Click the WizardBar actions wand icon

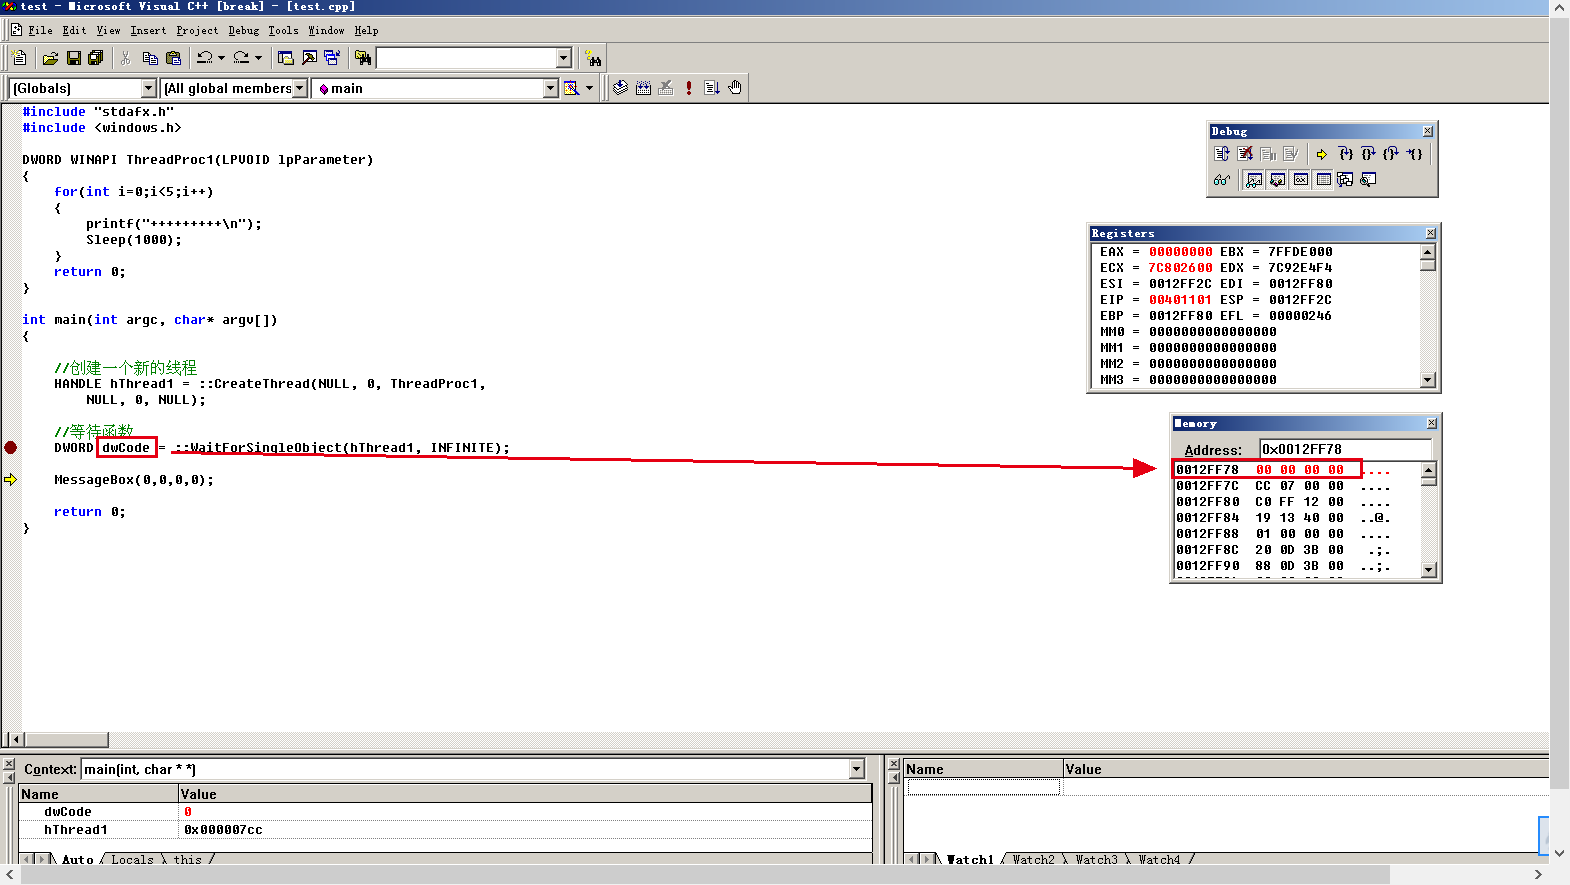[x=571, y=88]
